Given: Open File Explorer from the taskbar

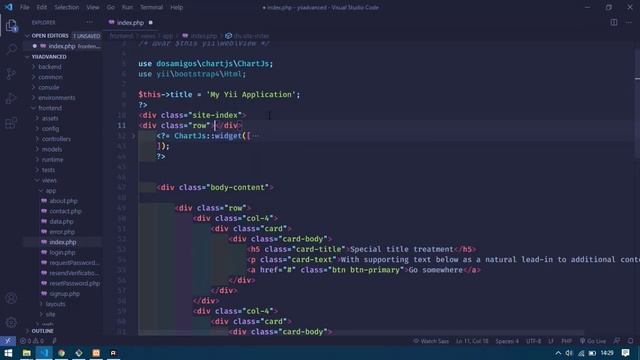Looking at the screenshot, I should (x=27, y=353).
